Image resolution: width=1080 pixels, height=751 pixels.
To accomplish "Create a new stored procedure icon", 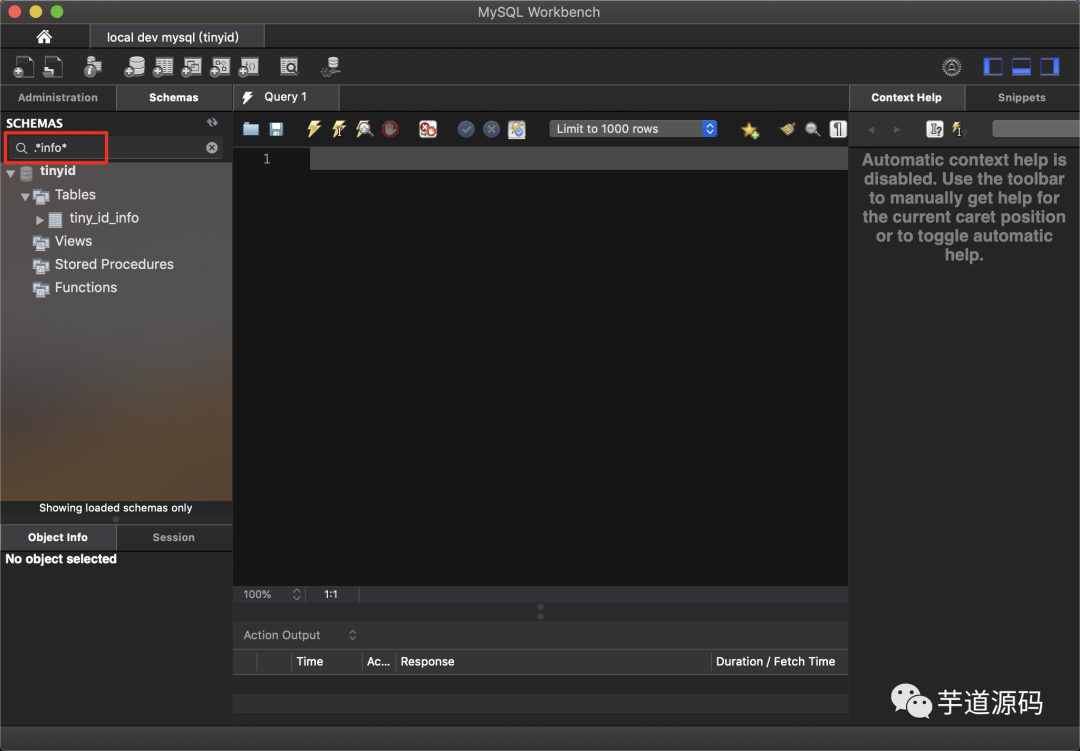I will pyautogui.click(x=220, y=67).
